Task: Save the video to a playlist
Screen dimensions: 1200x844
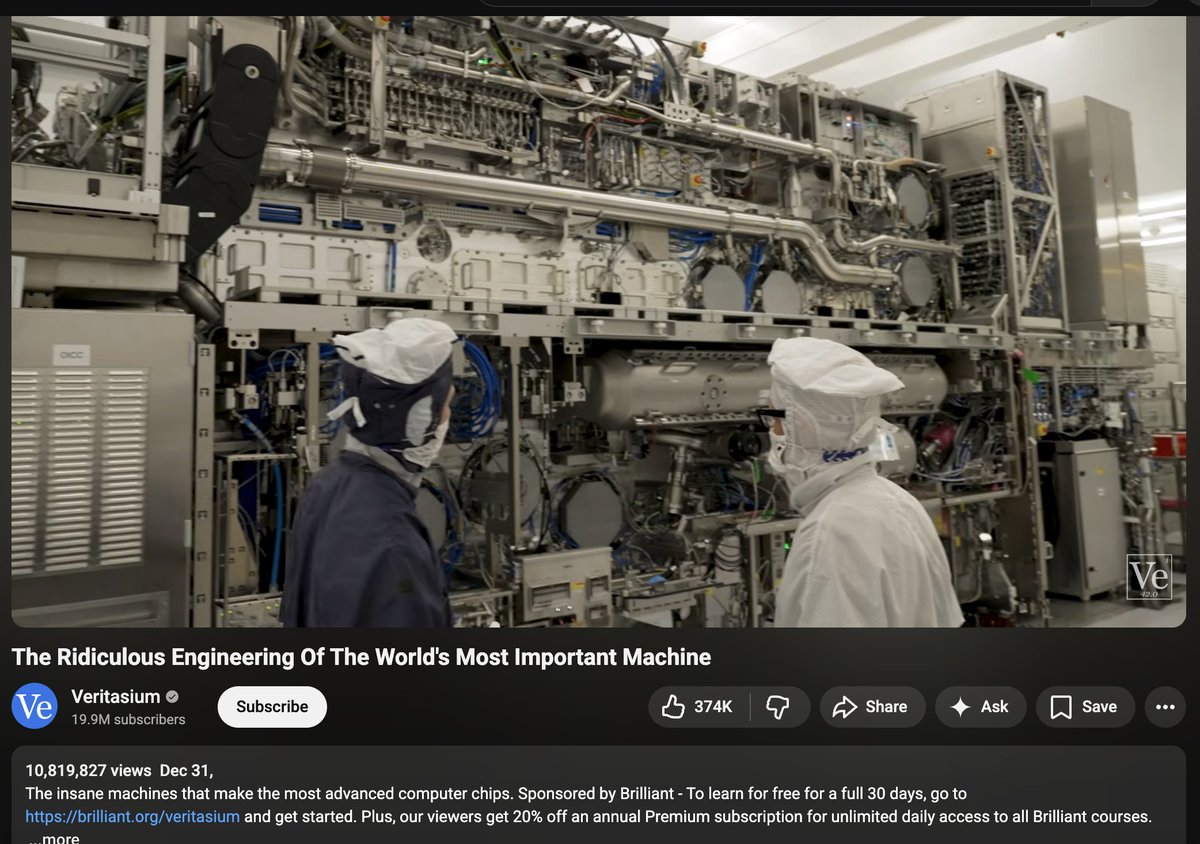Action: [x=1085, y=707]
